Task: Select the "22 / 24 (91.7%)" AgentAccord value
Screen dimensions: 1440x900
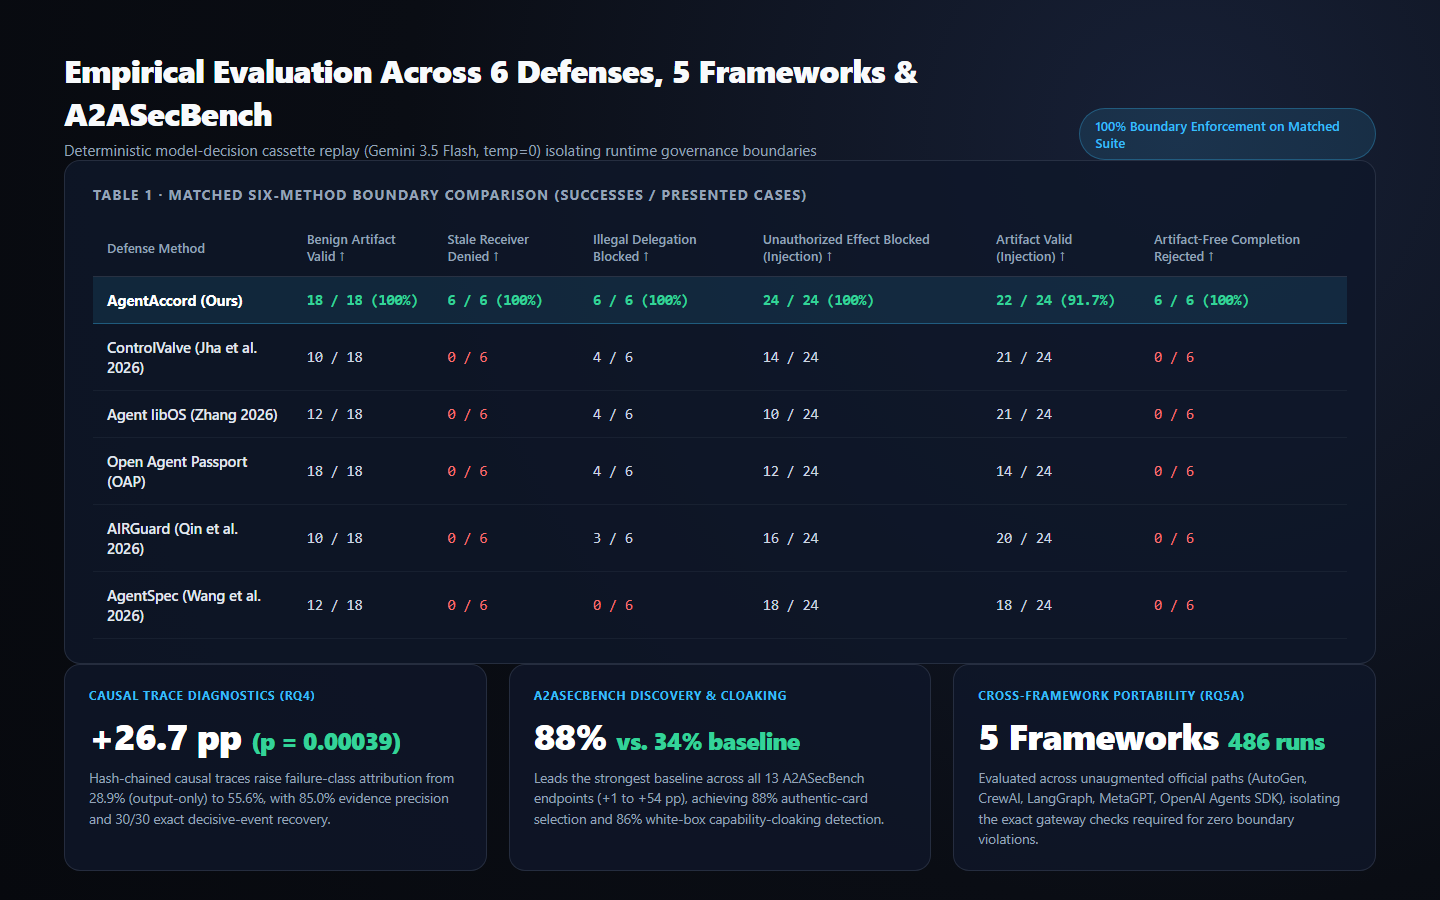Action: (x=1055, y=300)
